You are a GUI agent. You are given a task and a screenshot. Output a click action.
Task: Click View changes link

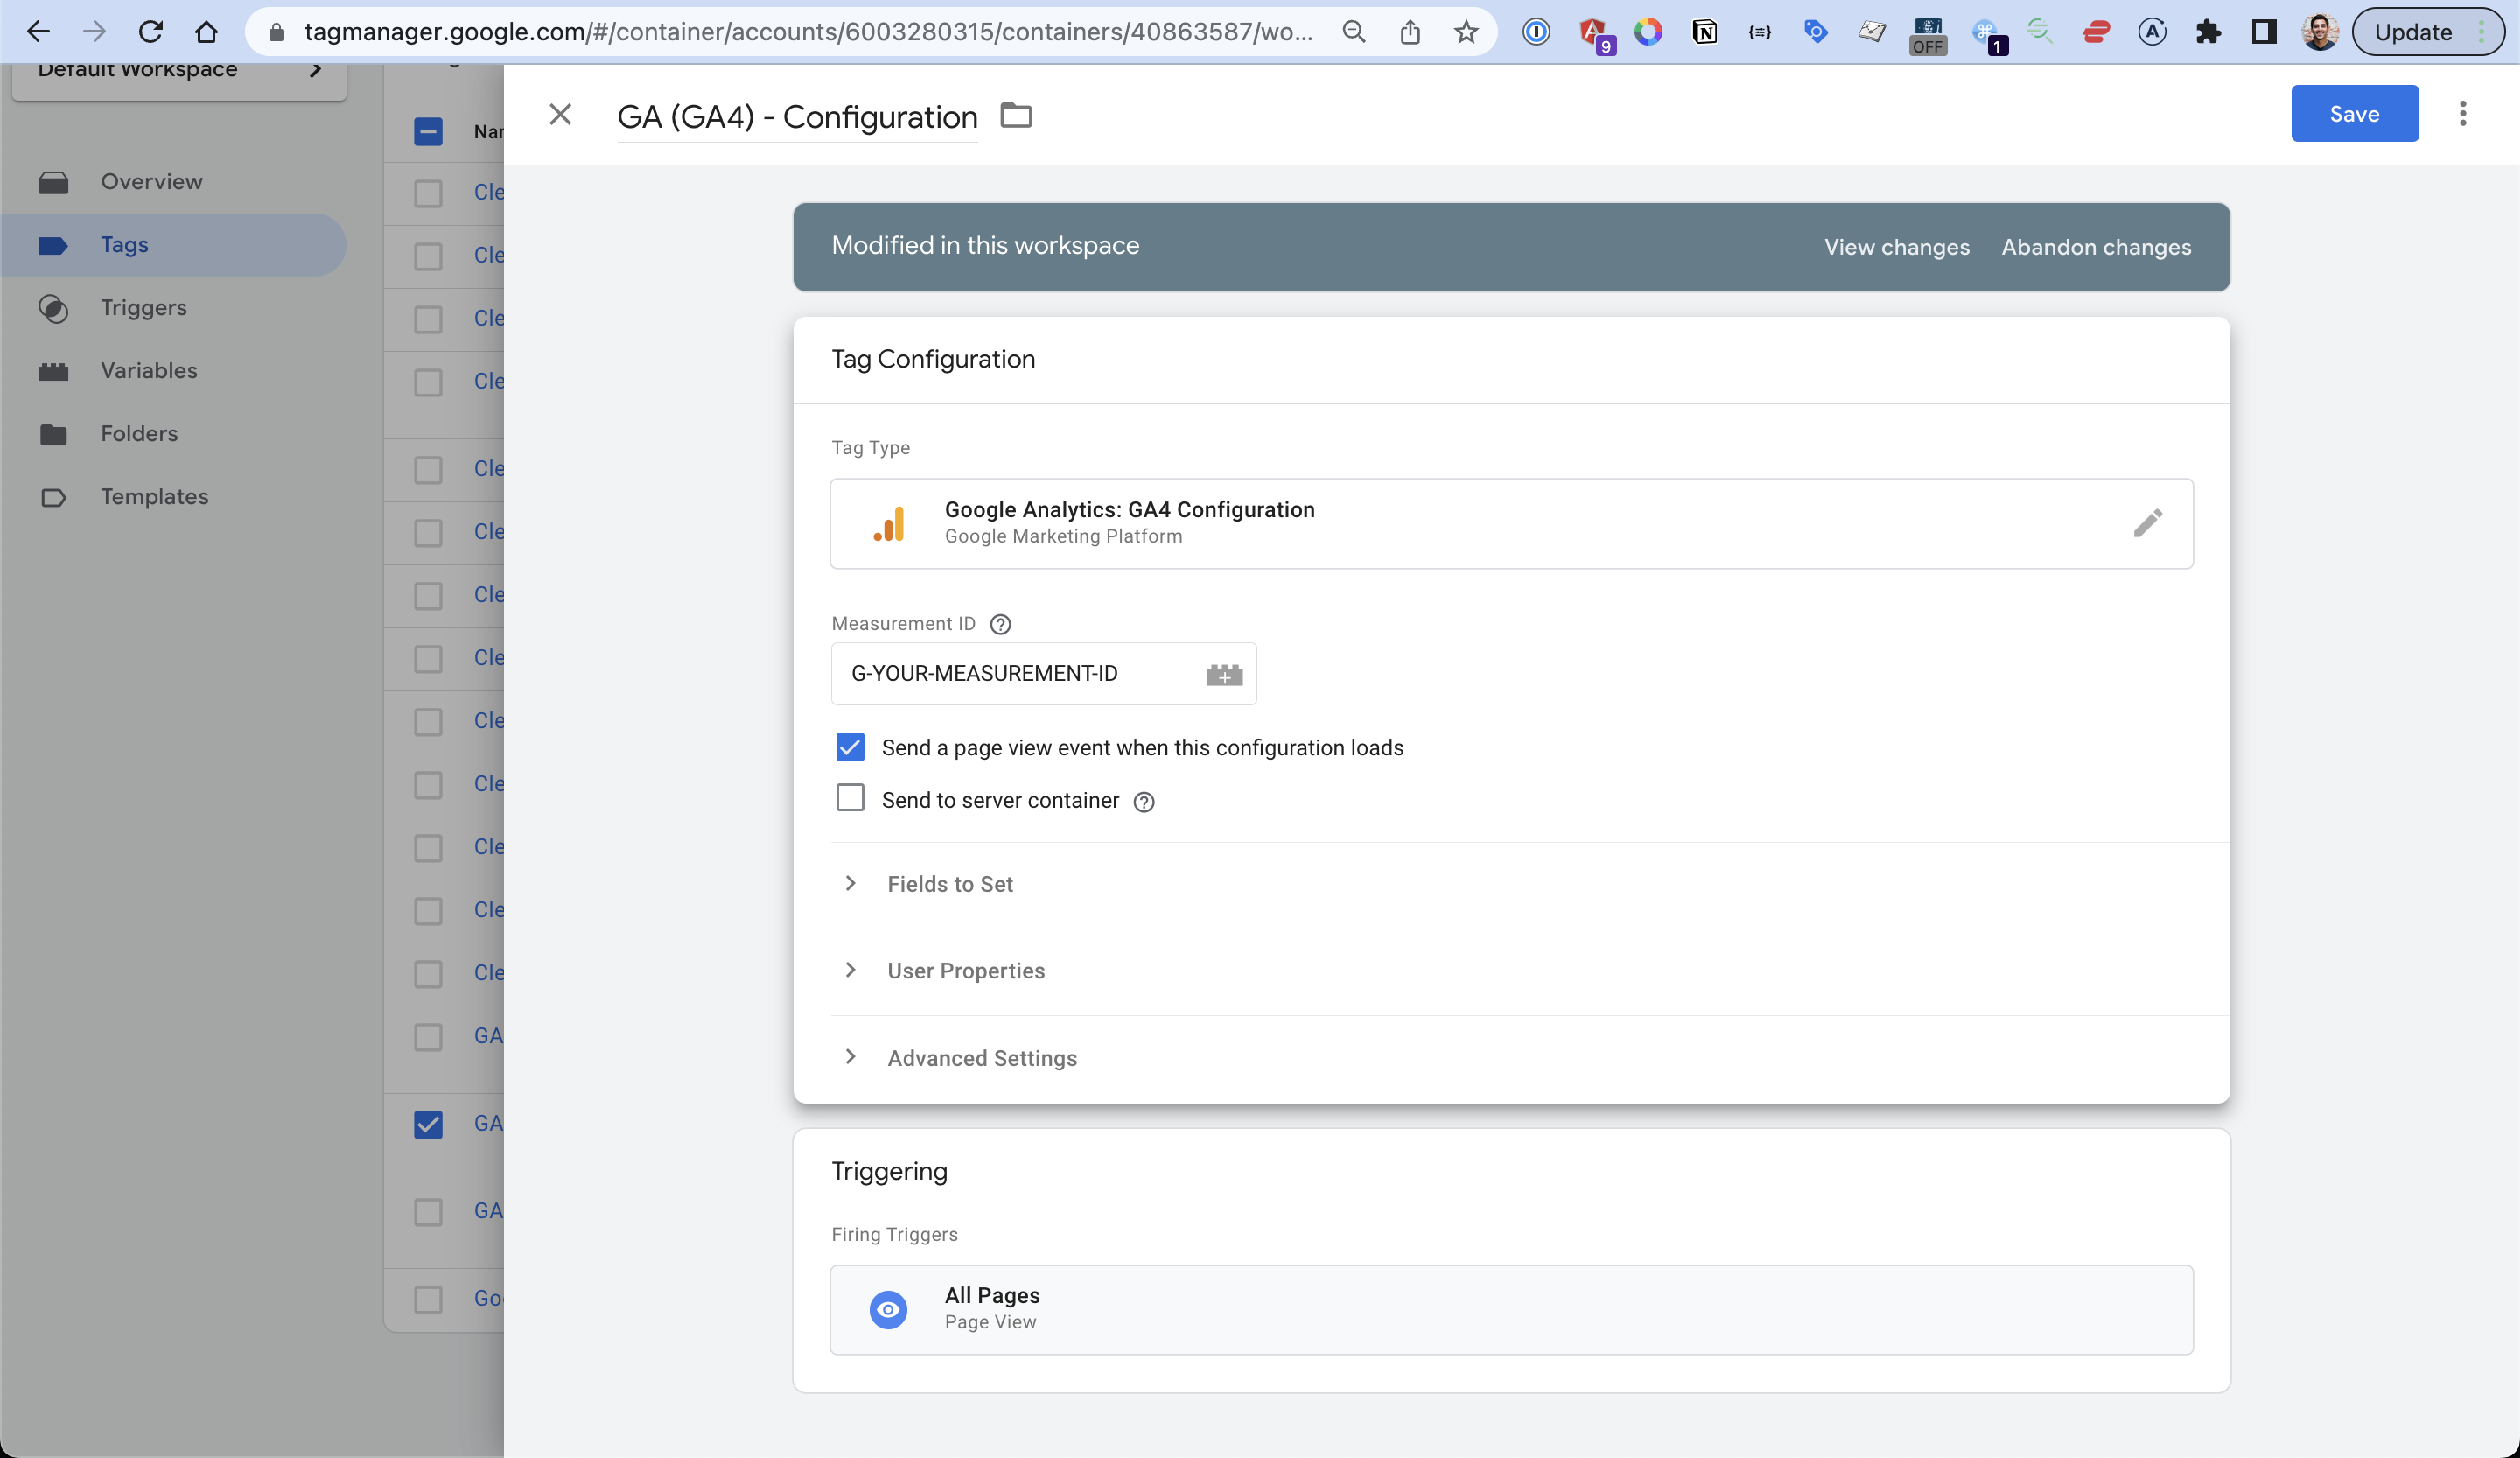1896,247
